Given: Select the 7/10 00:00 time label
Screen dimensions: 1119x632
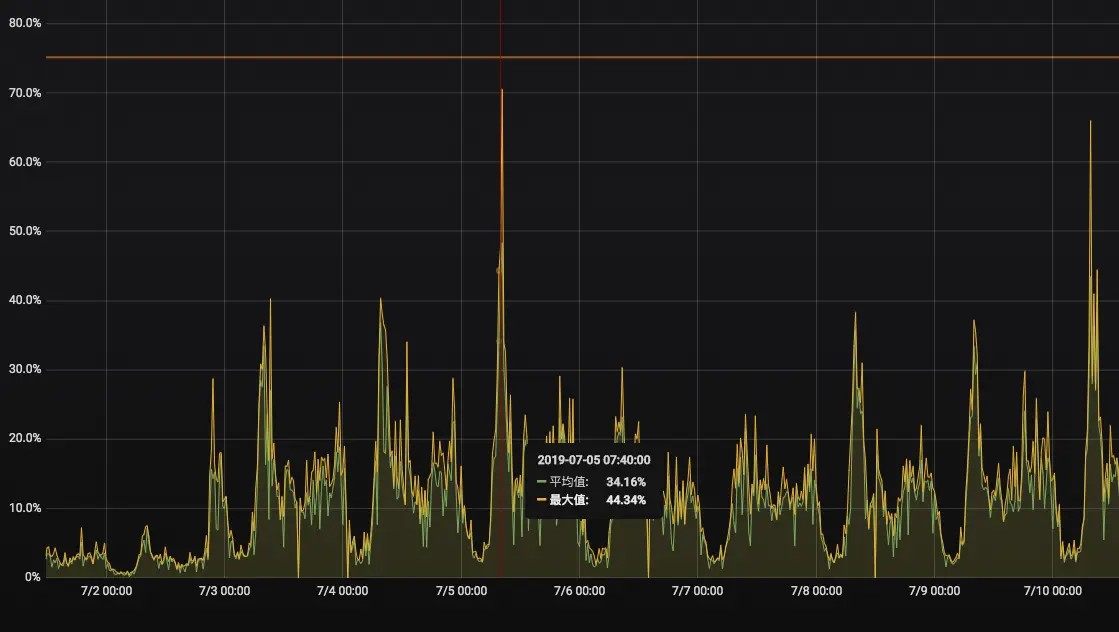Looking at the screenshot, I should [x=1053, y=591].
